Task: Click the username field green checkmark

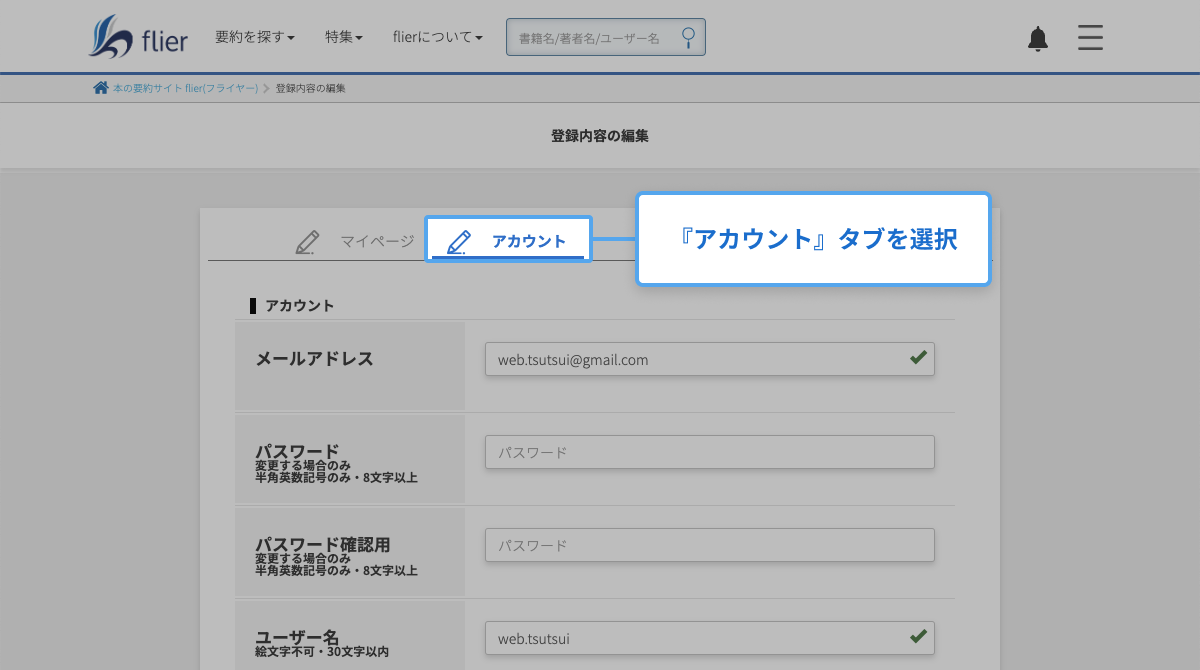Action: tap(918, 637)
